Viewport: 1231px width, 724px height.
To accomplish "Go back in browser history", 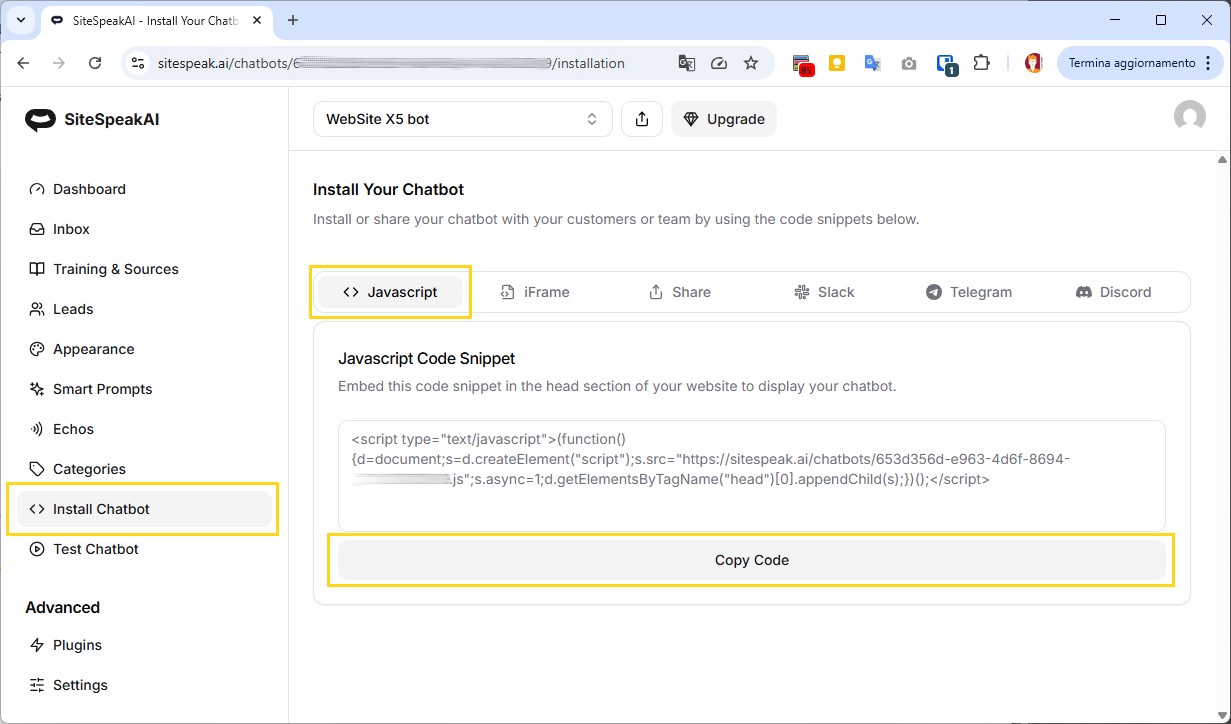I will coord(23,63).
